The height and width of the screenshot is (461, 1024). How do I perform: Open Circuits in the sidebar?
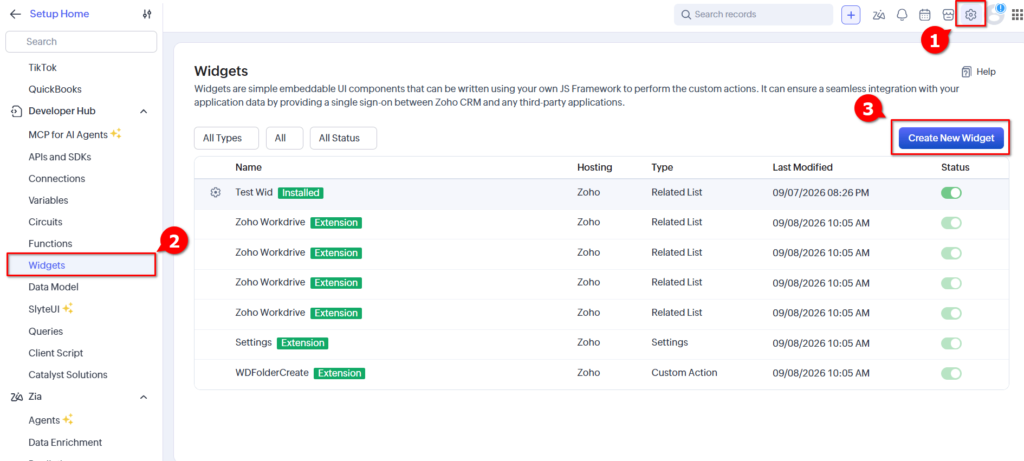[x=46, y=221]
